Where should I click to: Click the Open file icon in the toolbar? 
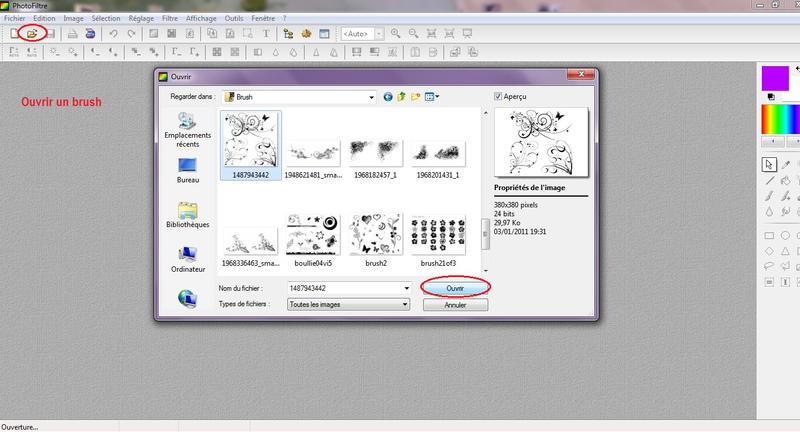pos(32,34)
